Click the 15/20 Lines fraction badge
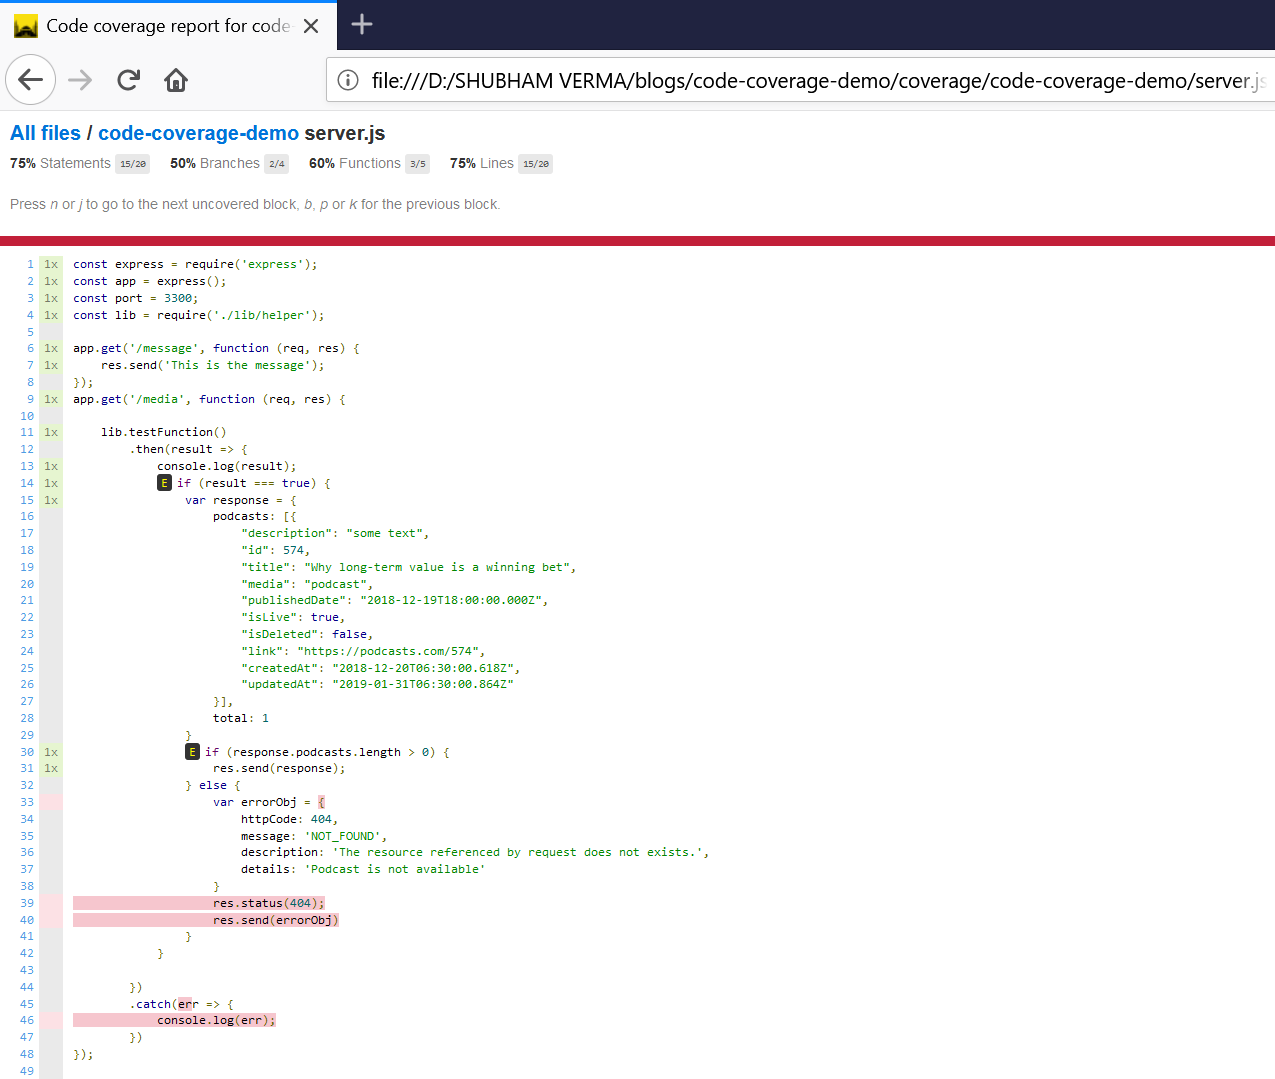Screen dimensions: 1275x1079 point(536,164)
